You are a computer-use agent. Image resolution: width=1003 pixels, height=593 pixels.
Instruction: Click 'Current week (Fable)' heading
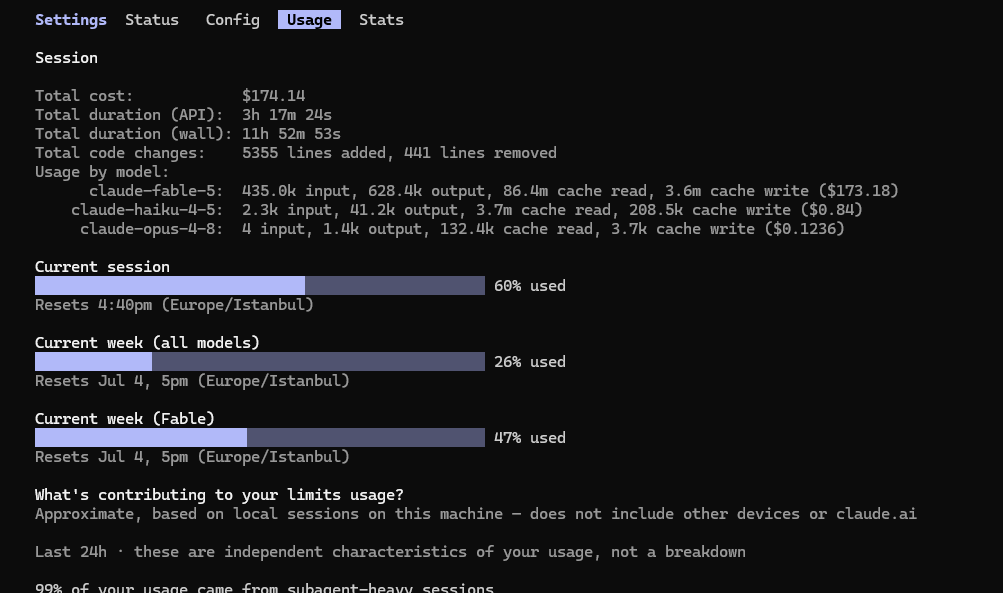click(125, 419)
